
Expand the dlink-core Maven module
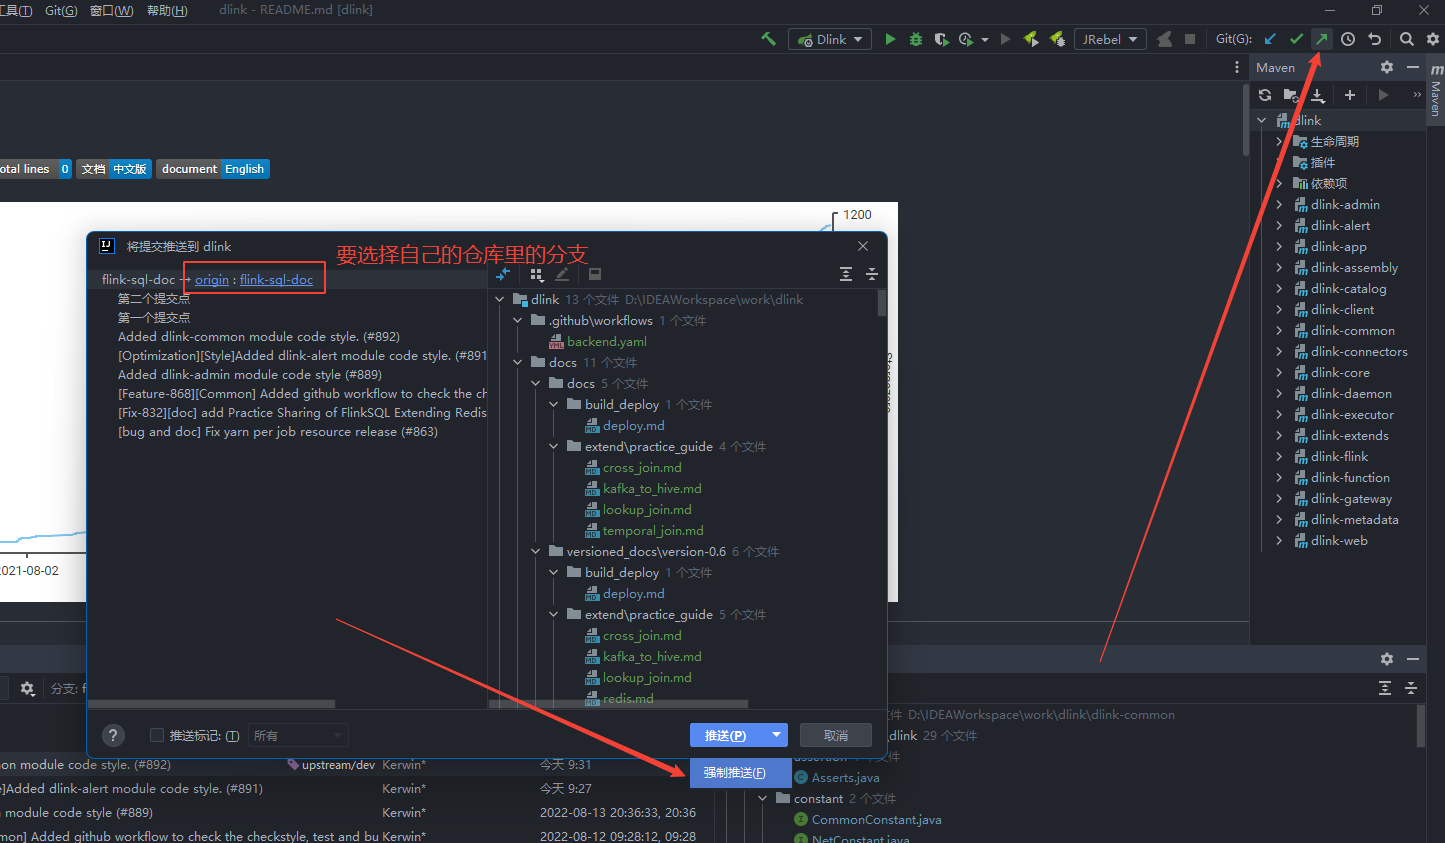1279,372
